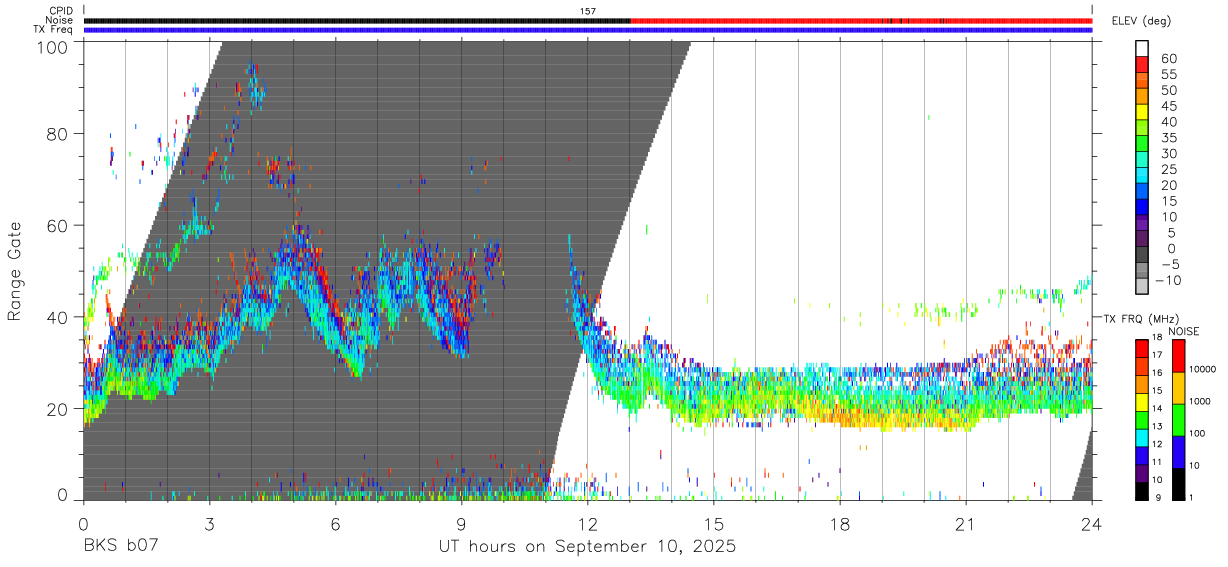Click the 12 tick on the UT hours axis
1228x567 pixels.
click(x=587, y=523)
